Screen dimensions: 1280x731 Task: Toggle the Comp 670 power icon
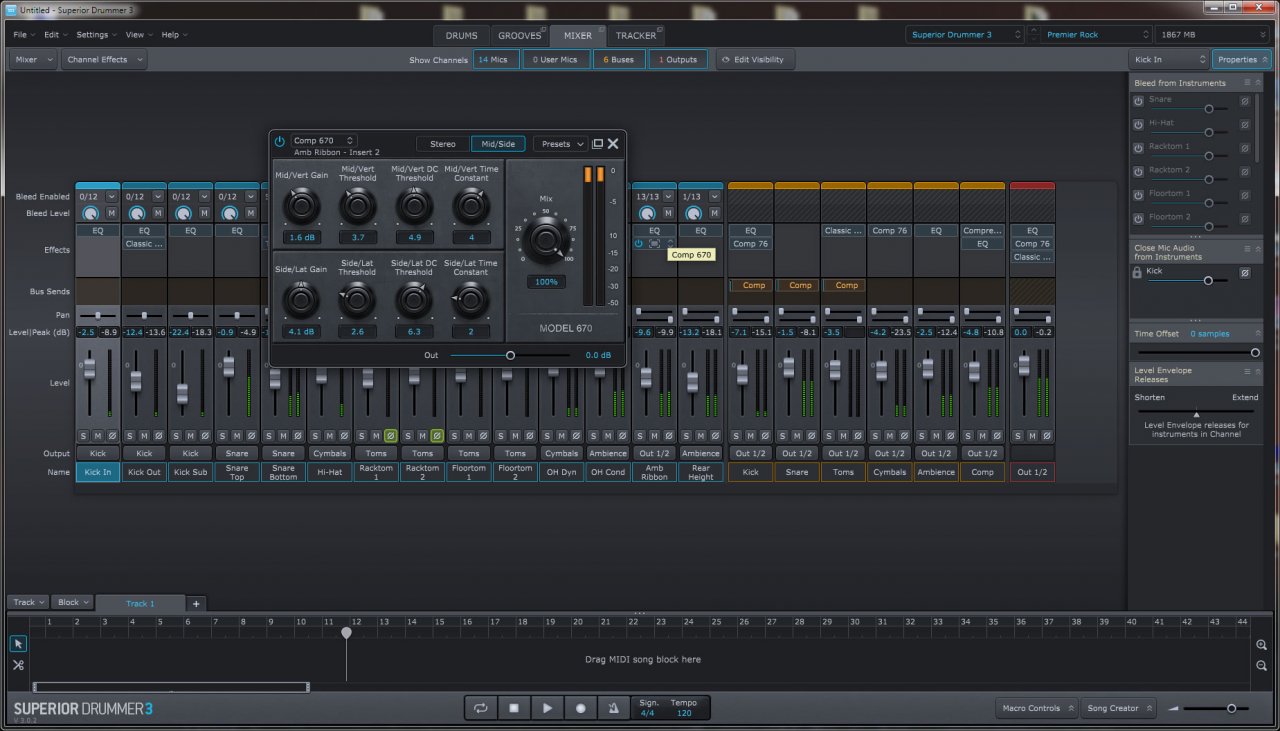tap(280, 142)
